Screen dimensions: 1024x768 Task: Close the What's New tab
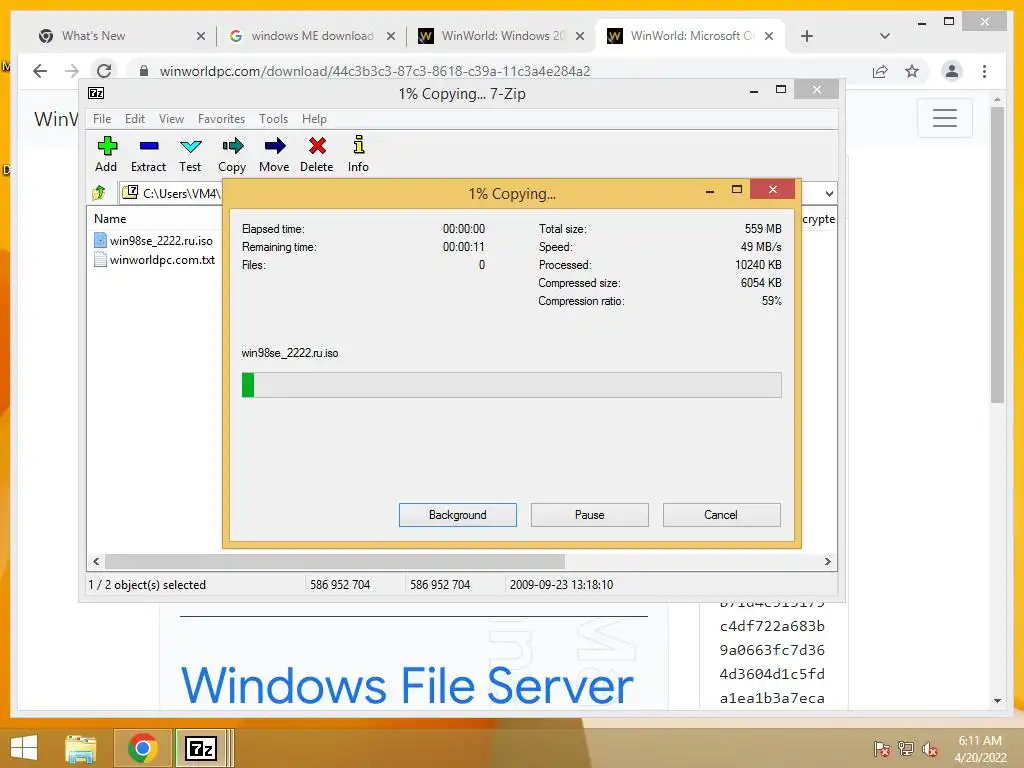[200, 36]
